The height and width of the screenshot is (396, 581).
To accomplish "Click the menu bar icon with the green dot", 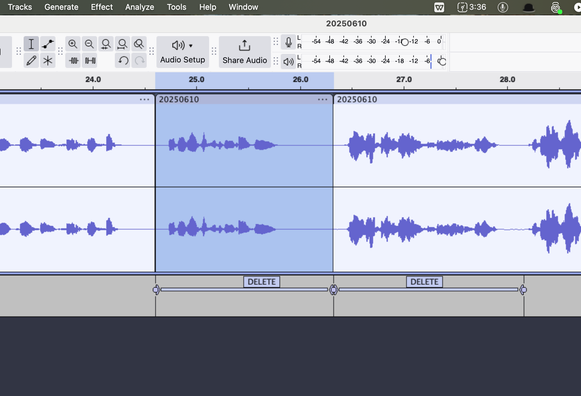I will (x=555, y=7).
